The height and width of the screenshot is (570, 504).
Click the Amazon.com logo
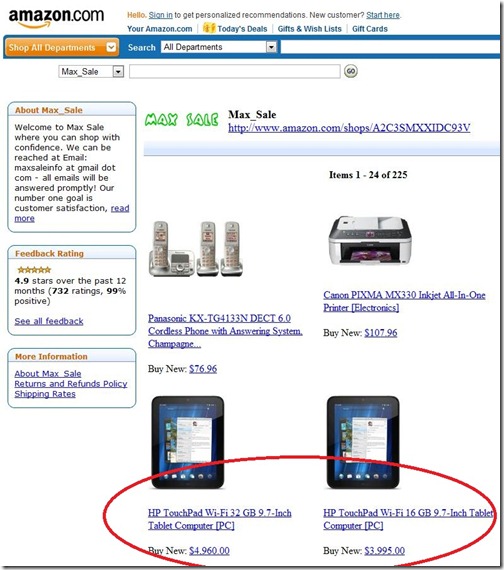[56, 18]
